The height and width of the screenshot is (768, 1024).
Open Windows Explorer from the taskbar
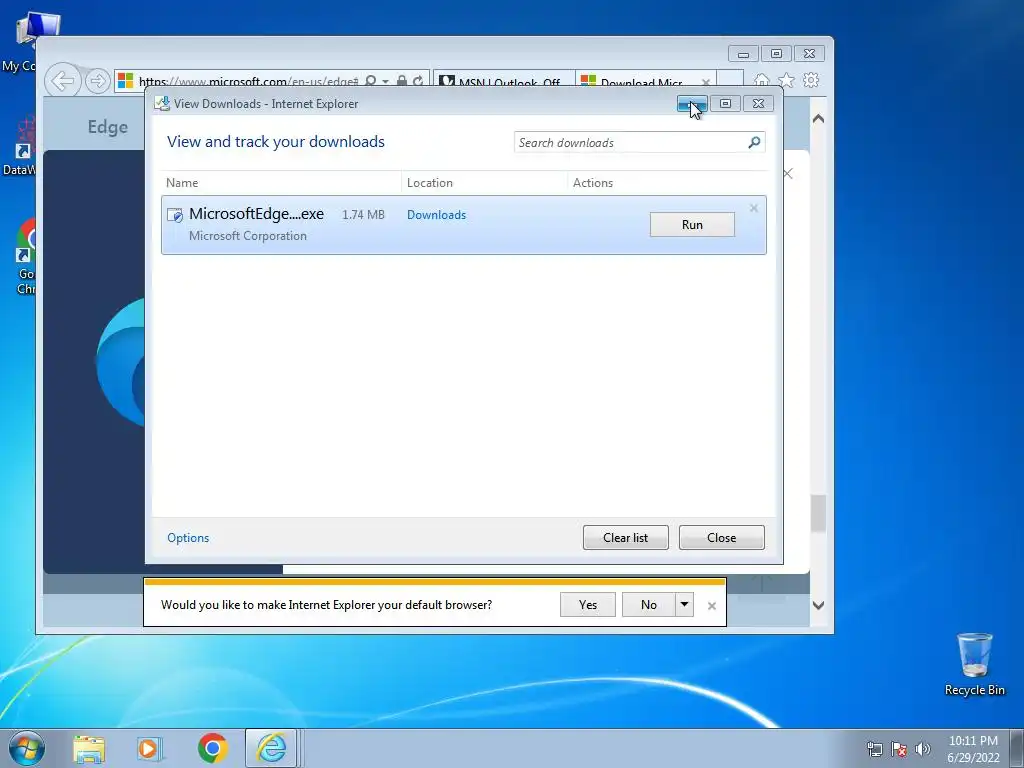pos(89,748)
